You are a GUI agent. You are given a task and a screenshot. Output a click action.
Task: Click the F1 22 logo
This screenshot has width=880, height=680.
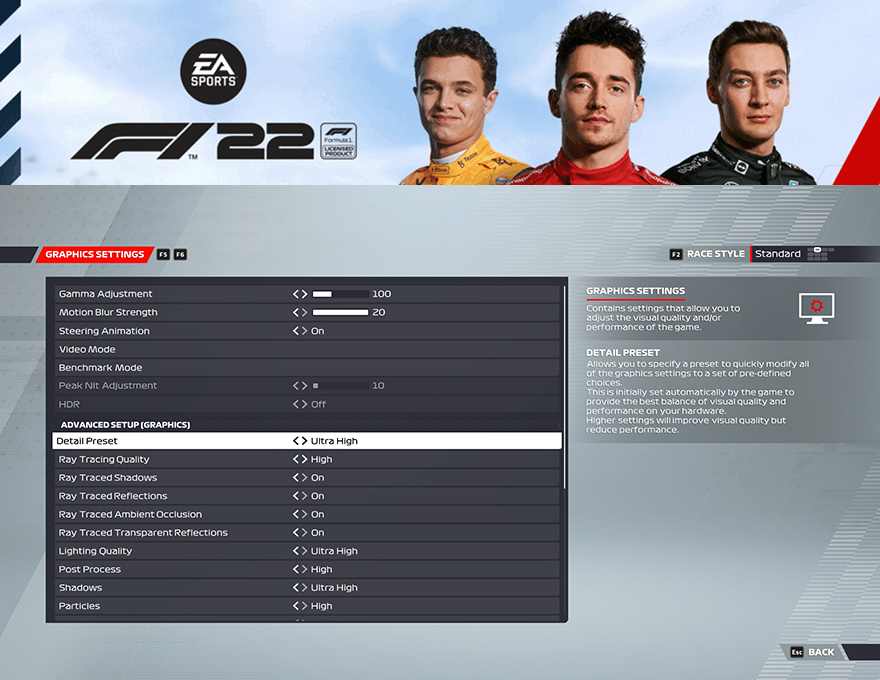tap(192, 141)
